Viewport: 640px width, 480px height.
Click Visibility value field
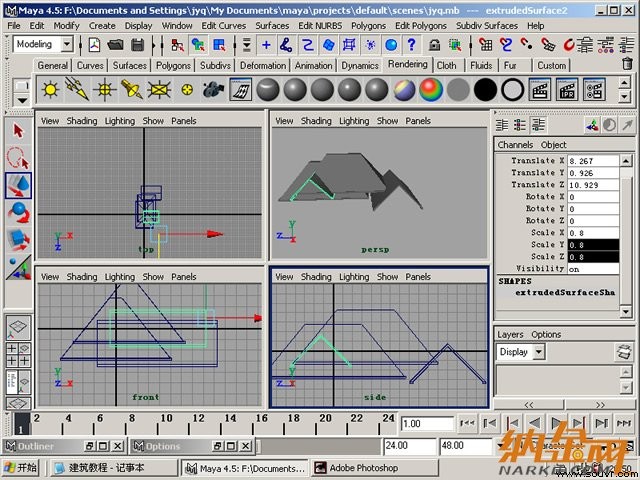(x=593, y=269)
